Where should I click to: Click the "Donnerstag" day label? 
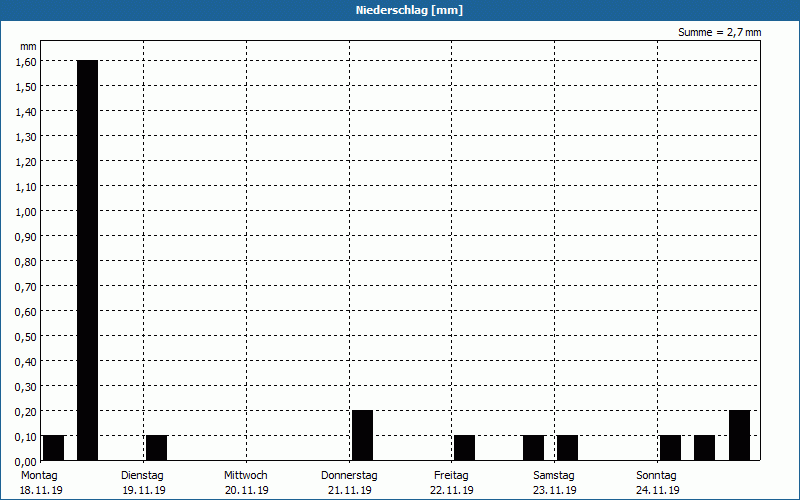pos(349,476)
